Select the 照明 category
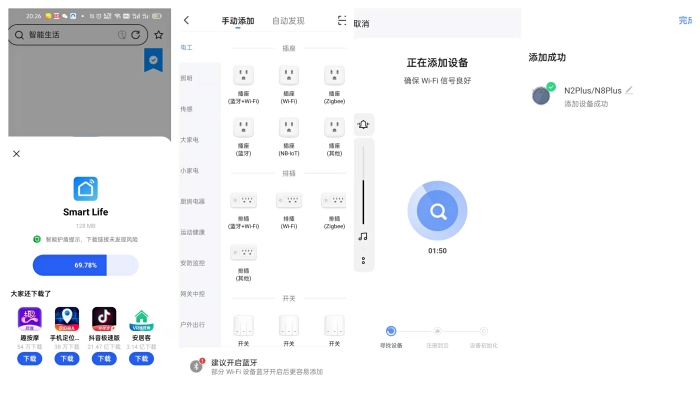700x393 pixels. coord(187,78)
